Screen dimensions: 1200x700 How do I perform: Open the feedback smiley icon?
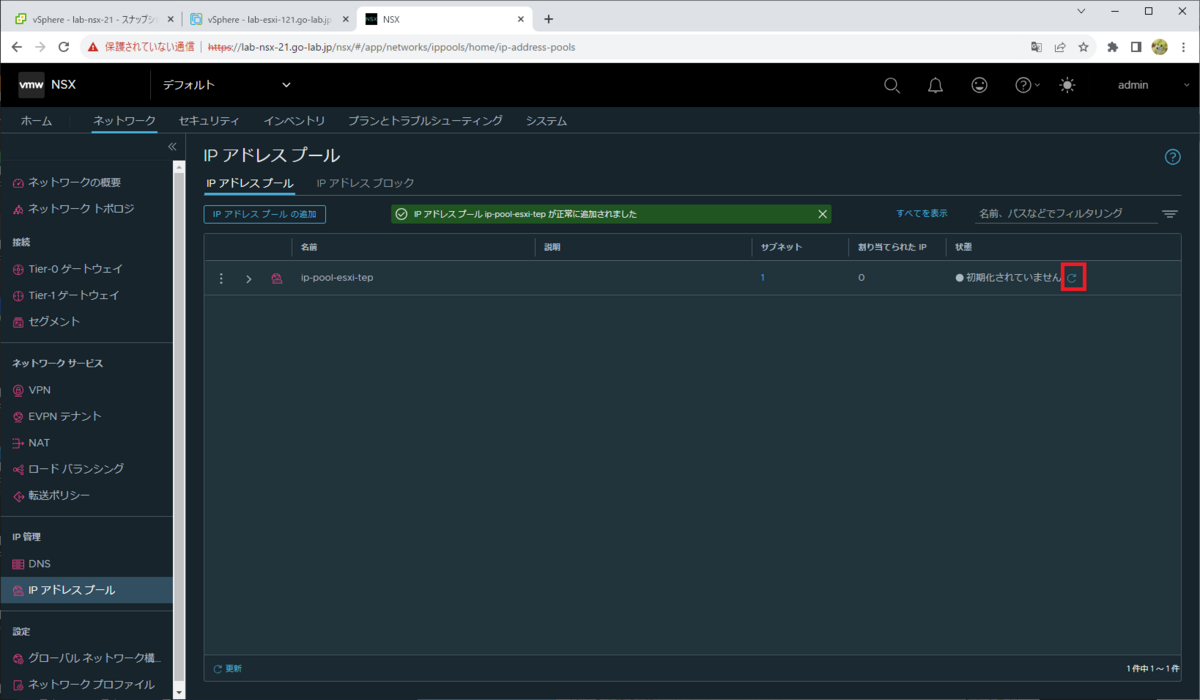coord(979,85)
